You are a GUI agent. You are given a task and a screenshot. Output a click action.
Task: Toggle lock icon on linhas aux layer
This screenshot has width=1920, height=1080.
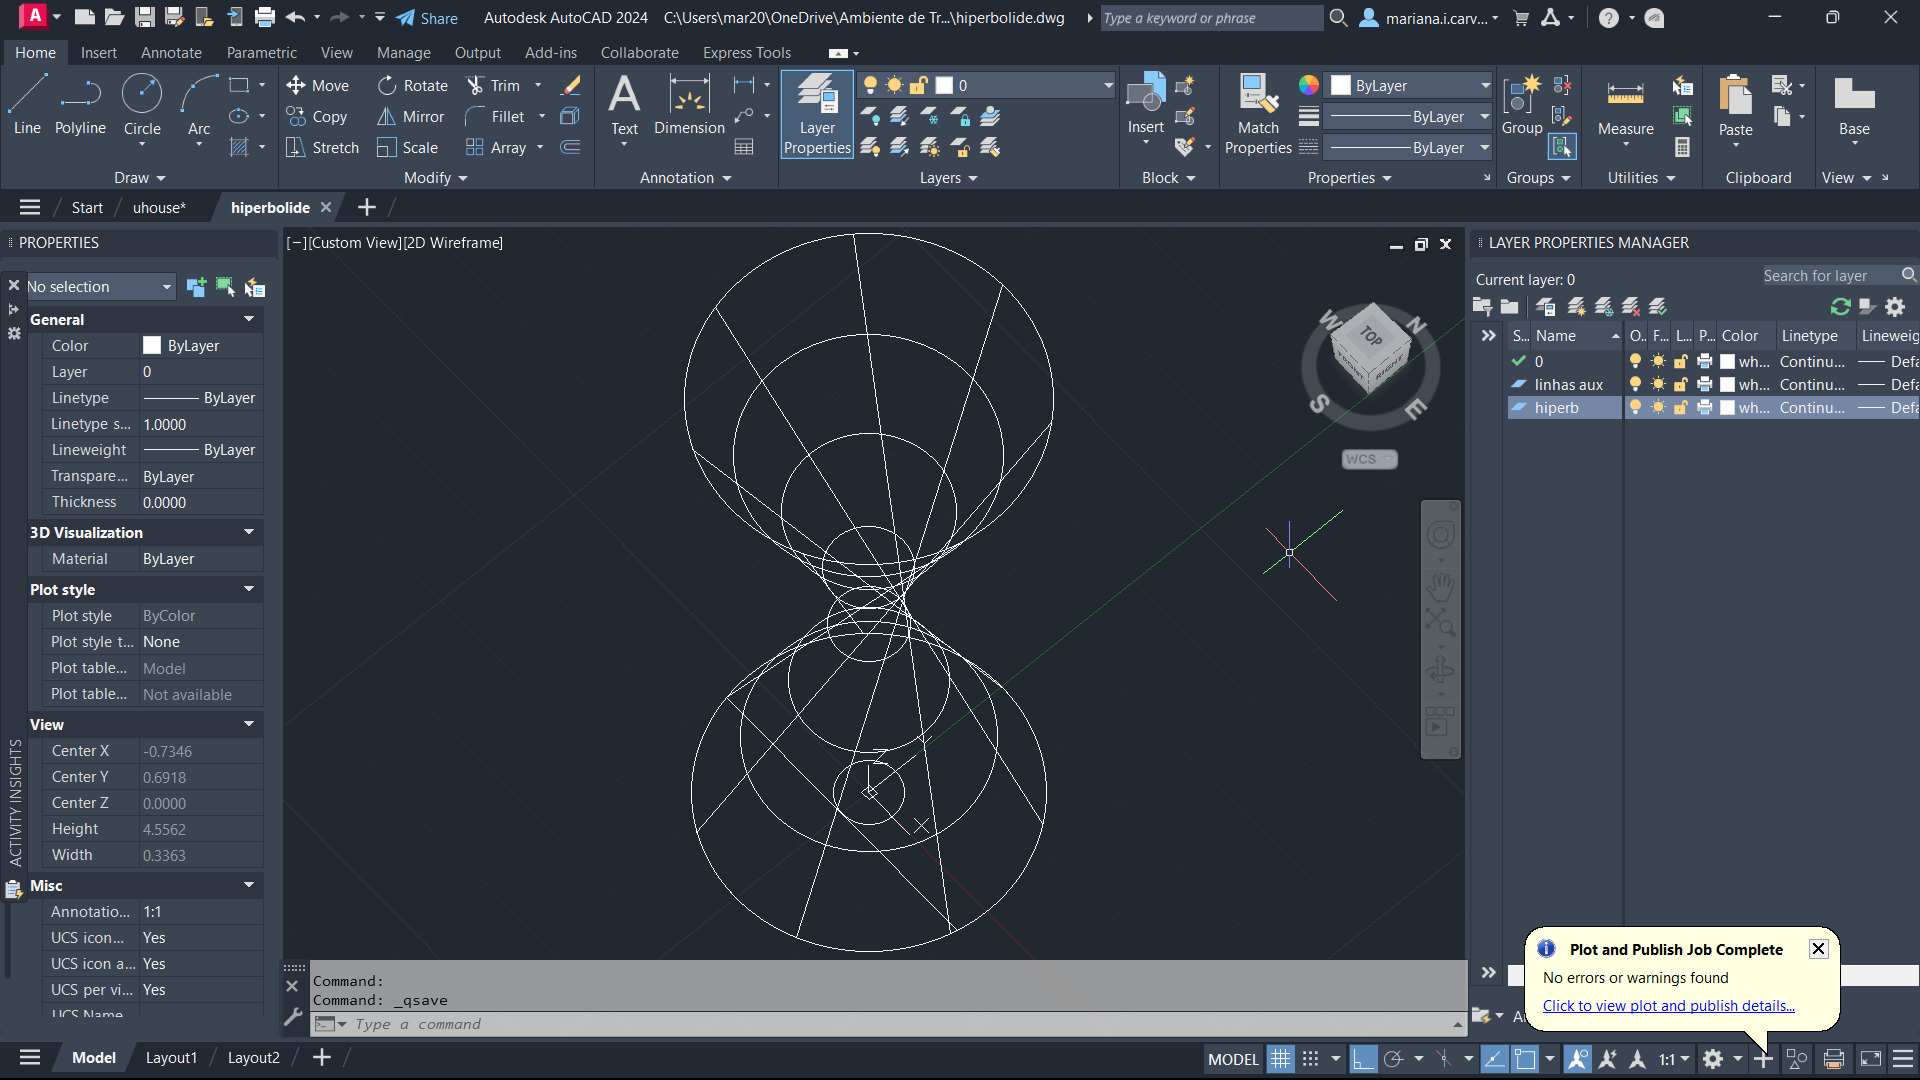point(1681,384)
